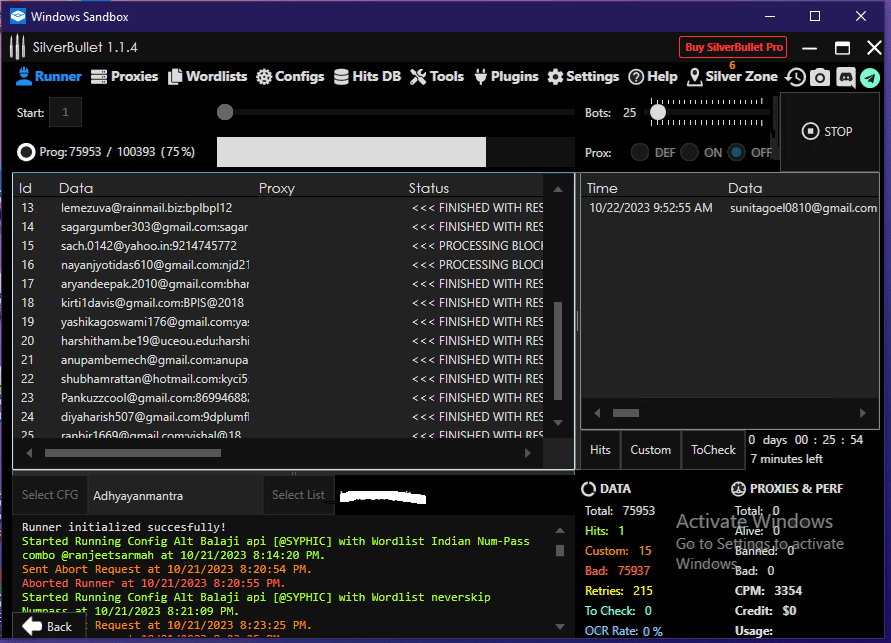Open the Discord icon link
This screenshot has width=891, height=643.
tap(845, 77)
